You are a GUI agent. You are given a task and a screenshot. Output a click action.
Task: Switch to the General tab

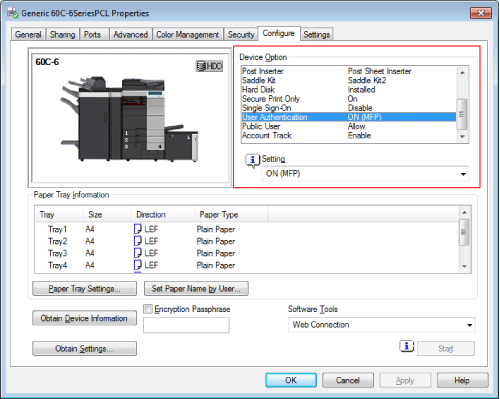[x=28, y=35]
